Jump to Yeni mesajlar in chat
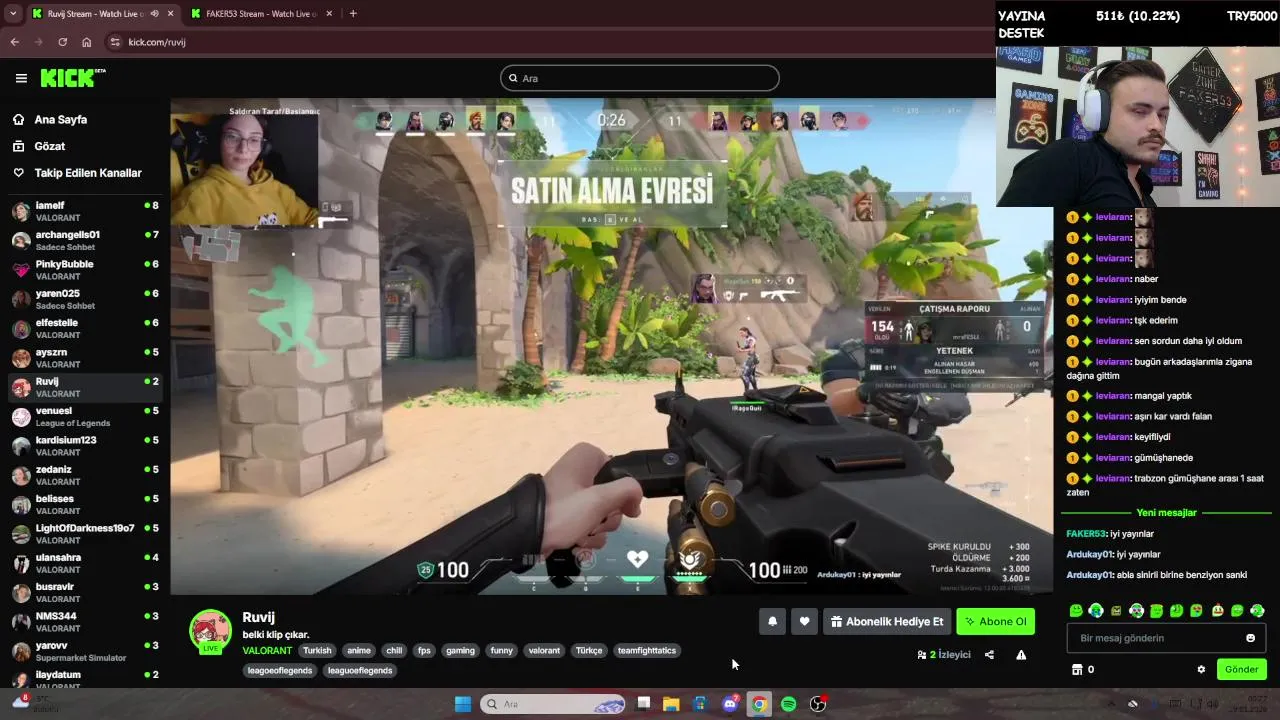1280x720 pixels. 1166,512
